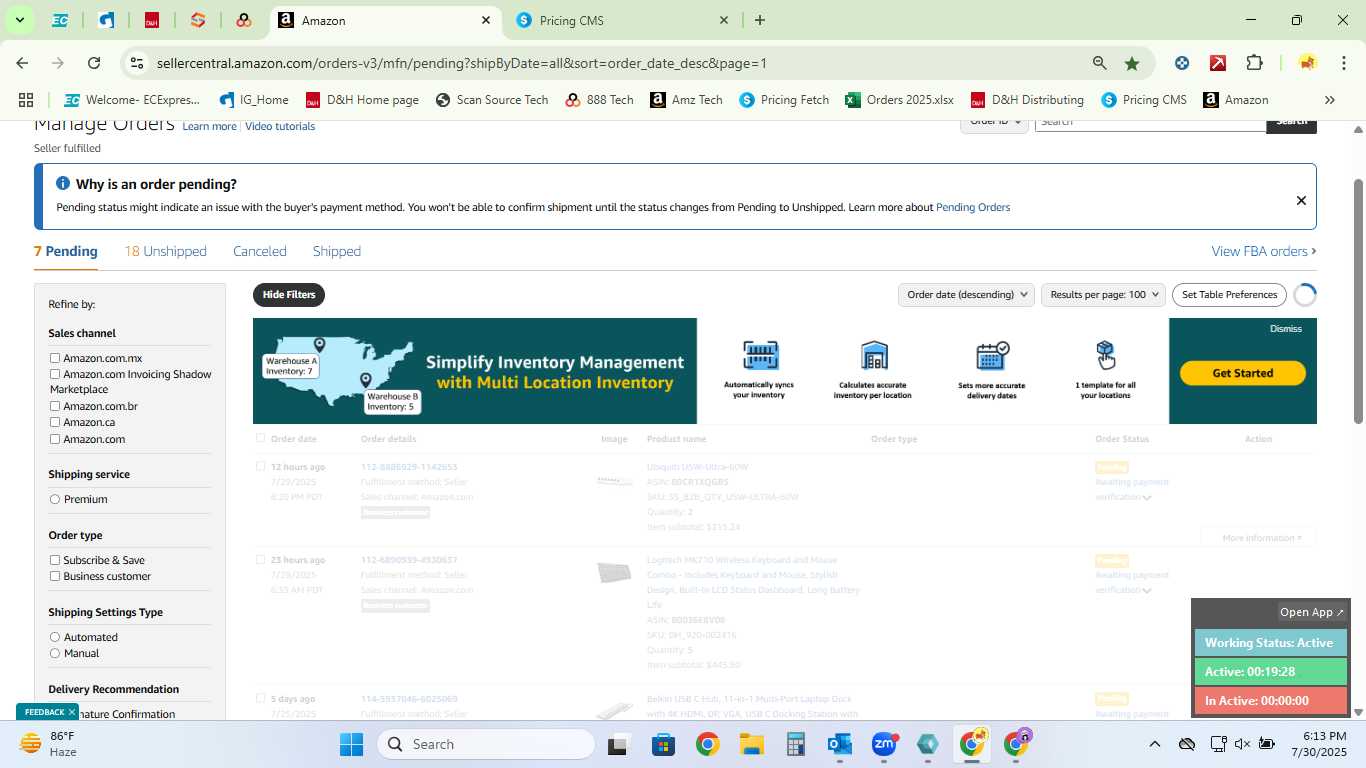Viewport: 1366px width, 768px height.
Task: Select Manual shipping settings radio
Action: [55, 653]
